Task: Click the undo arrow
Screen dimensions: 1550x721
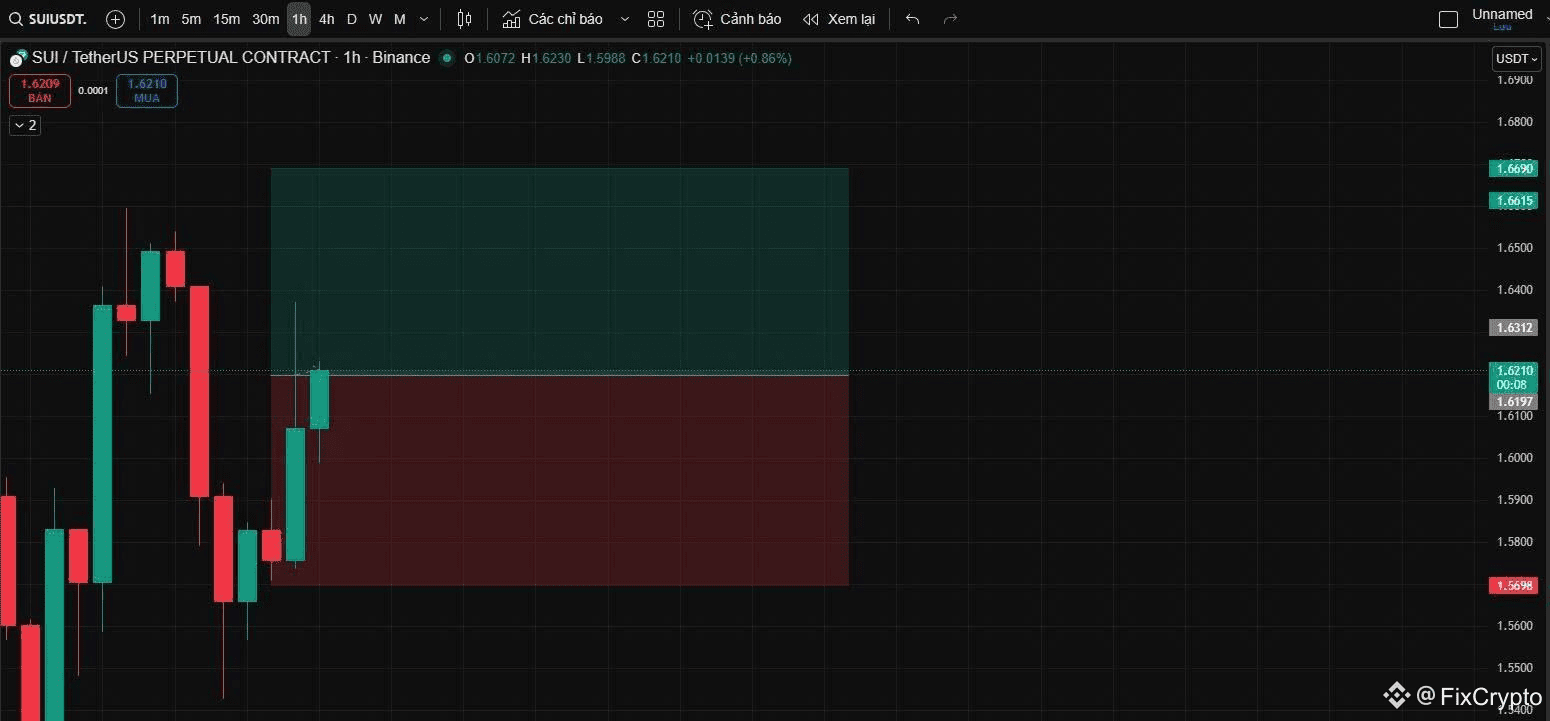Action: 912,19
